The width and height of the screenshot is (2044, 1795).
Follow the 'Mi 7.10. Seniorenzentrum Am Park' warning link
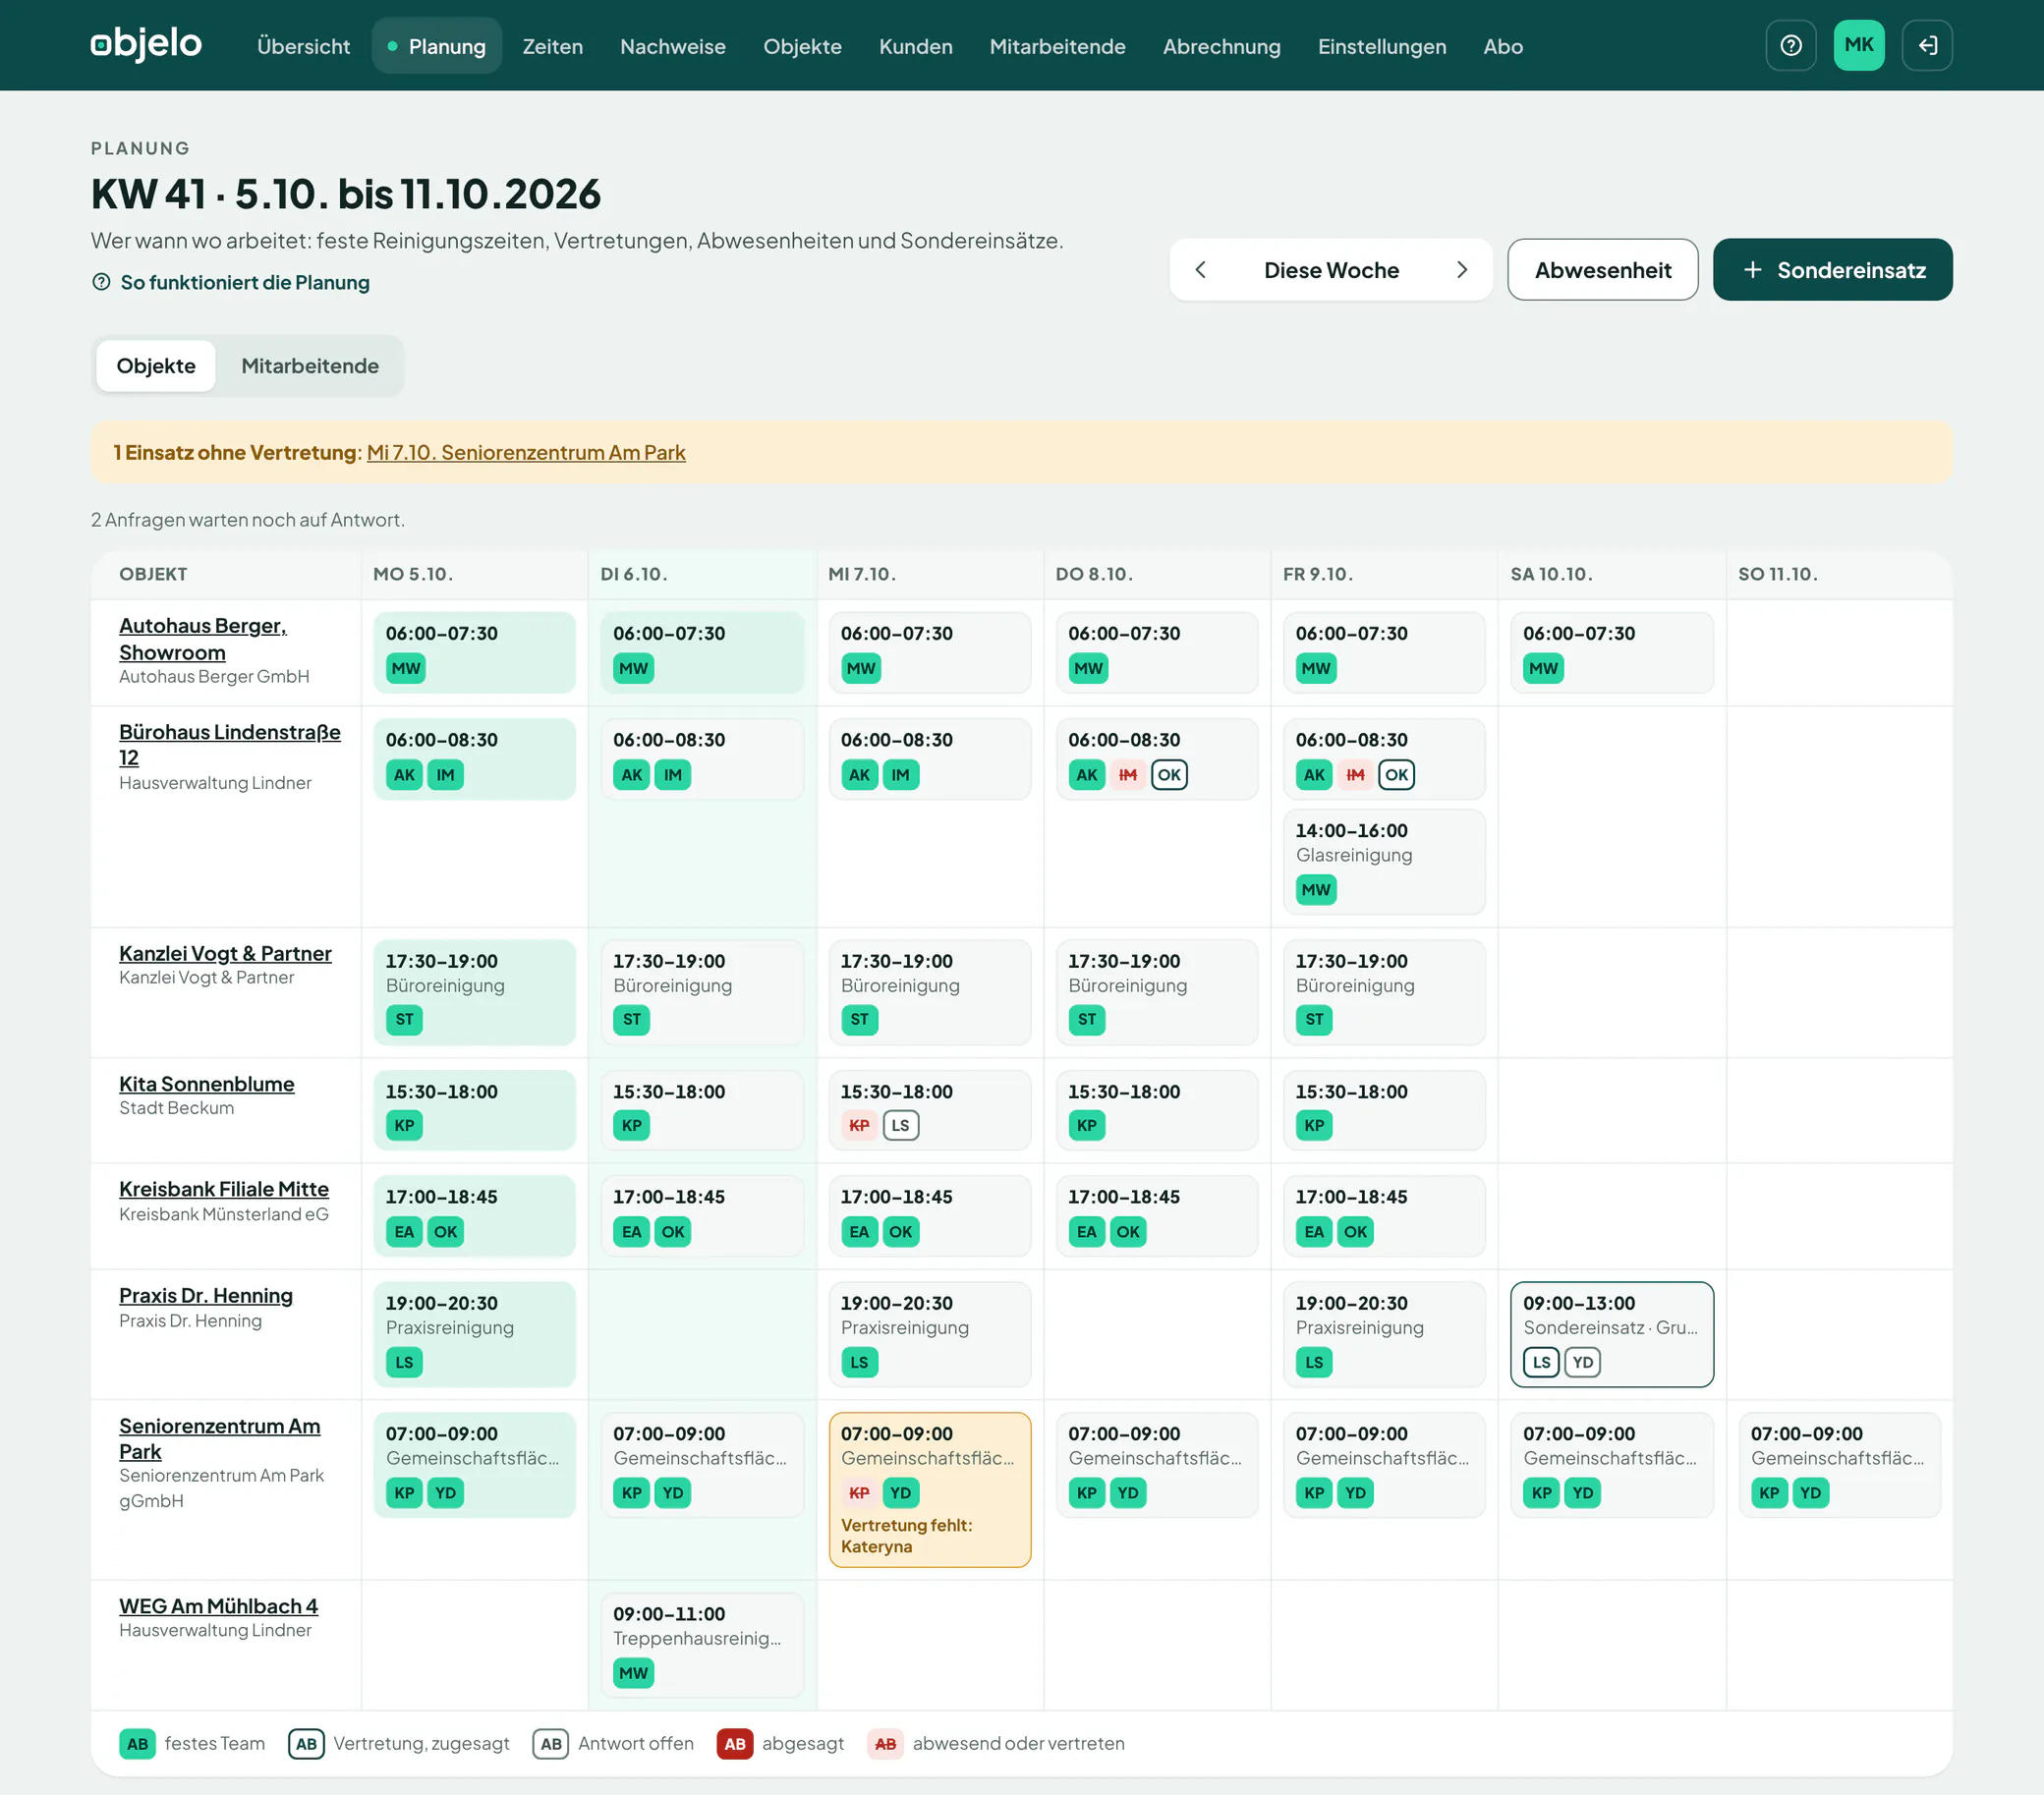pos(526,453)
